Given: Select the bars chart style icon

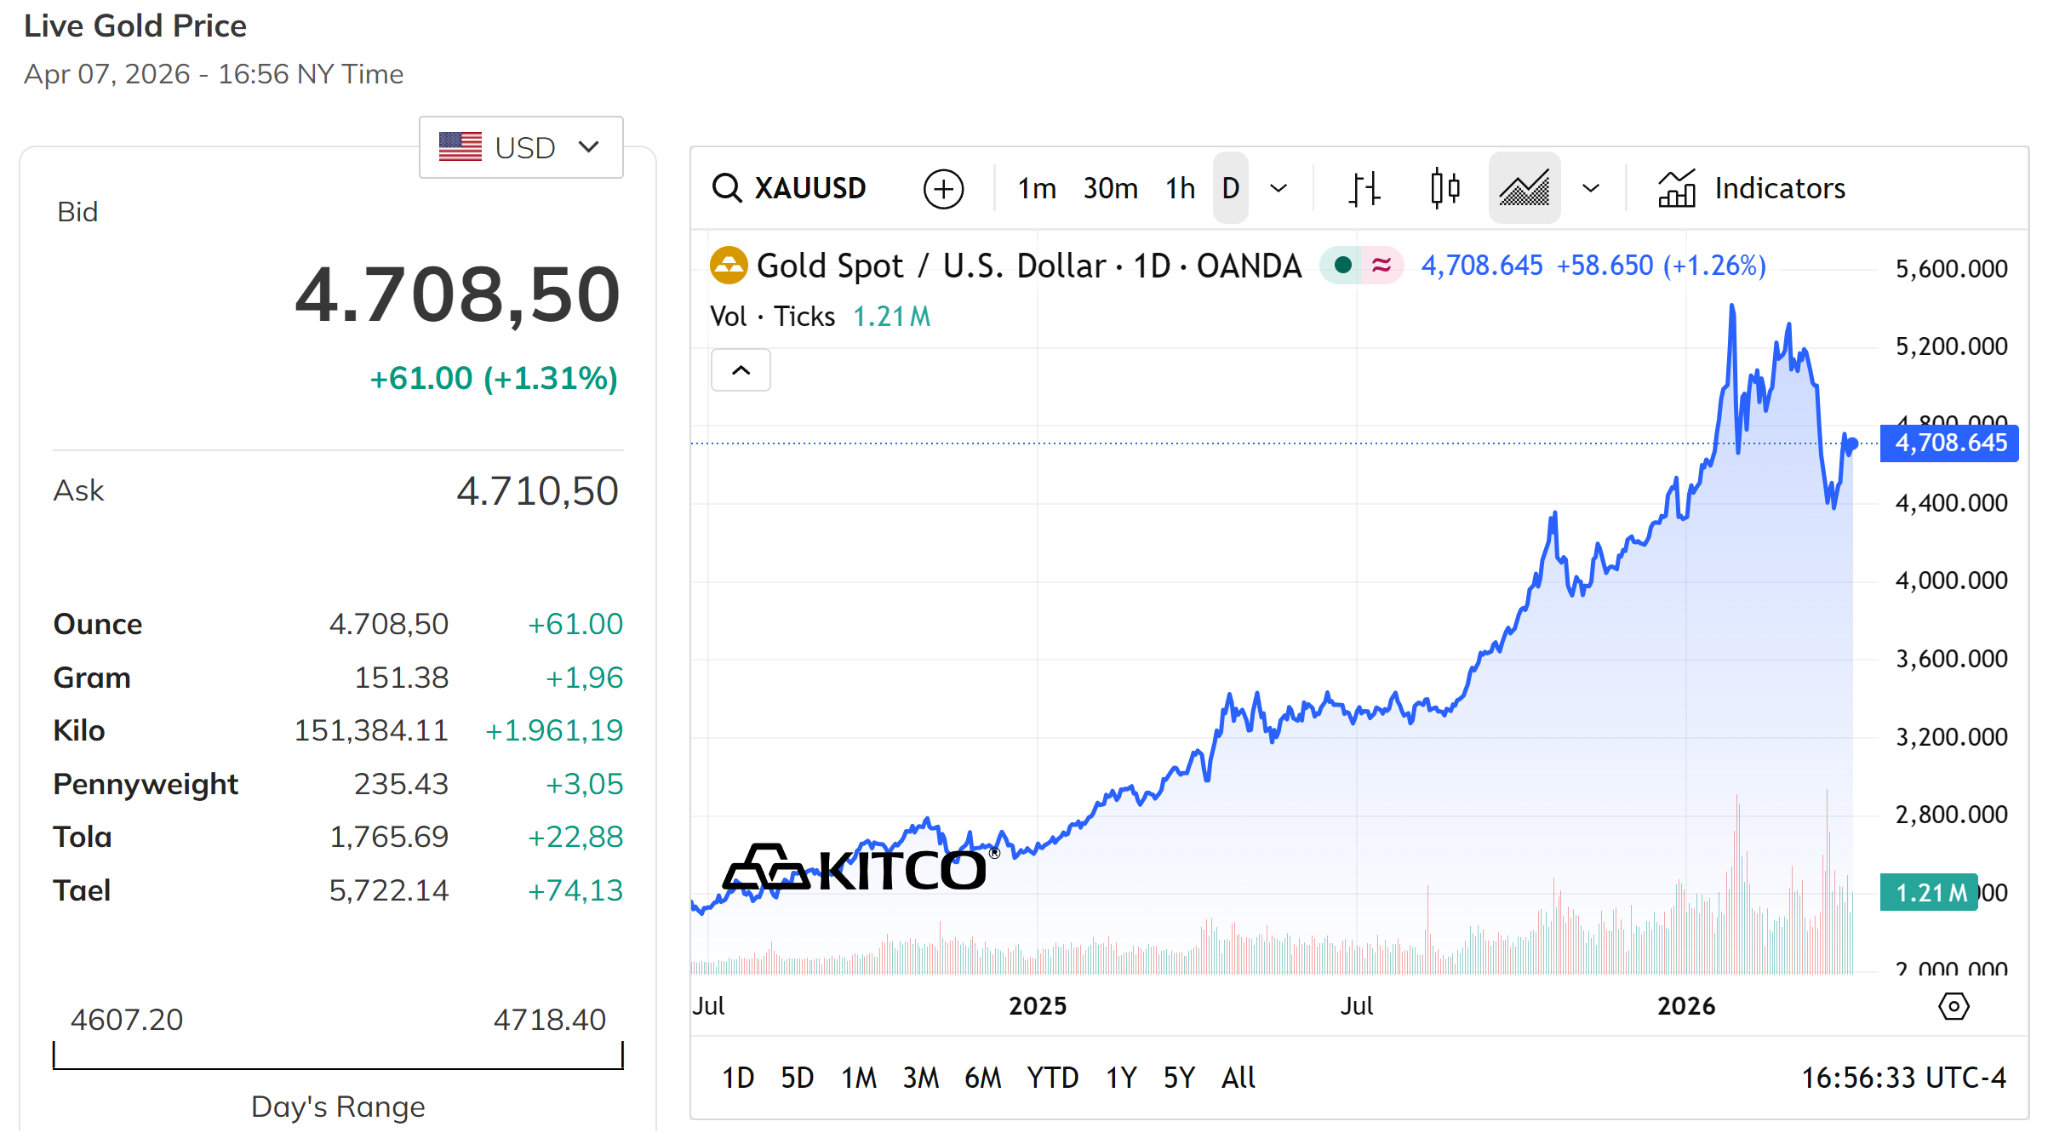Looking at the screenshot, I should (1364, 188).
